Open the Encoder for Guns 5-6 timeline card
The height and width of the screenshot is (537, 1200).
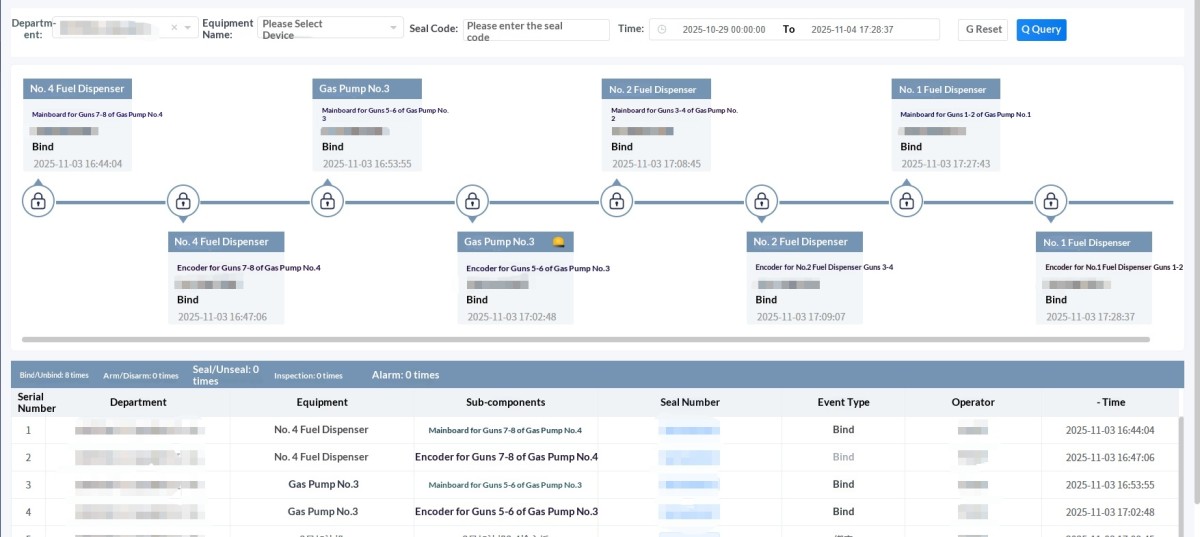point(516,277)
